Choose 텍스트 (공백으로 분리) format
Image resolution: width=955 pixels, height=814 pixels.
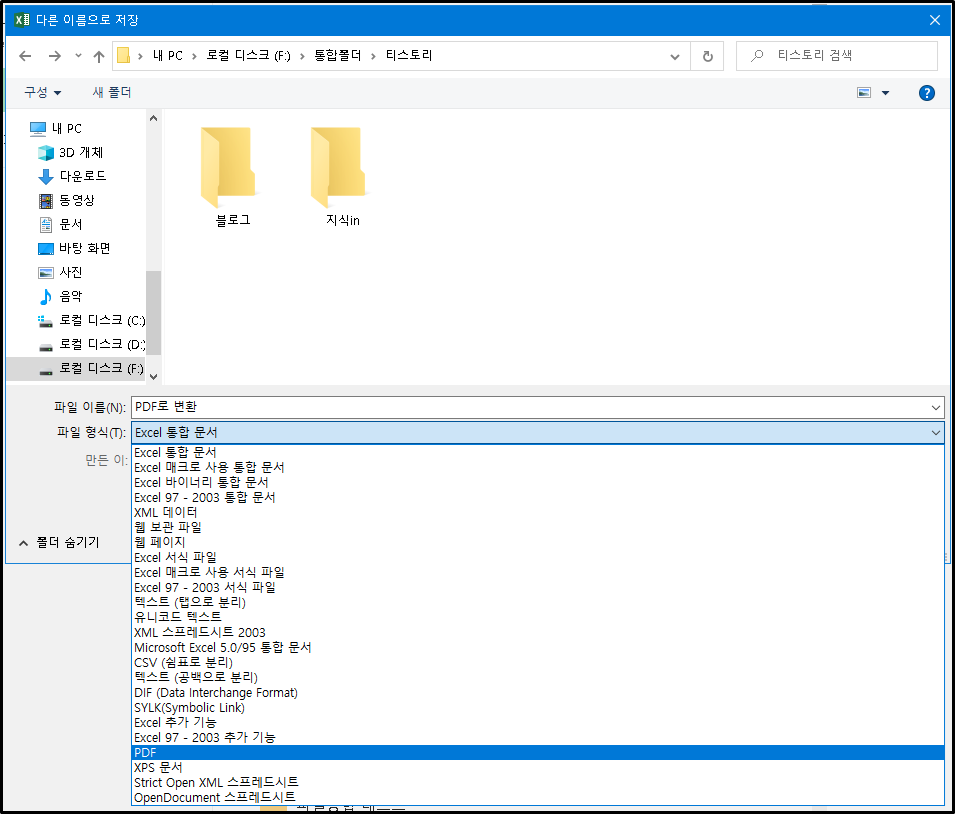538,678
